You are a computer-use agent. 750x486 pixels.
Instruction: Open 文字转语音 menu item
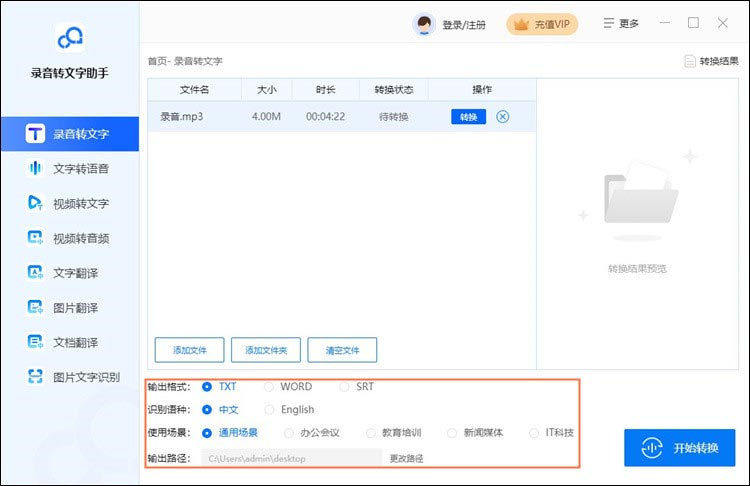pos(70,168)
